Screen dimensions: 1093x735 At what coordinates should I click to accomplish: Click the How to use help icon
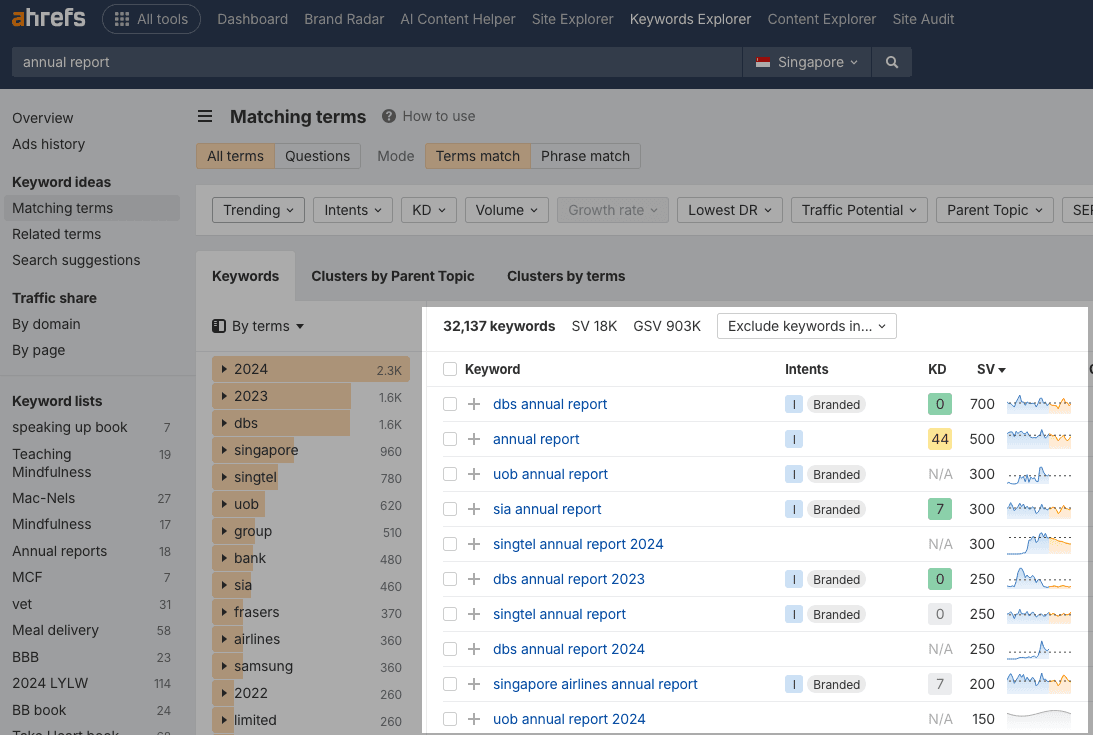click(x=389, y=116)
